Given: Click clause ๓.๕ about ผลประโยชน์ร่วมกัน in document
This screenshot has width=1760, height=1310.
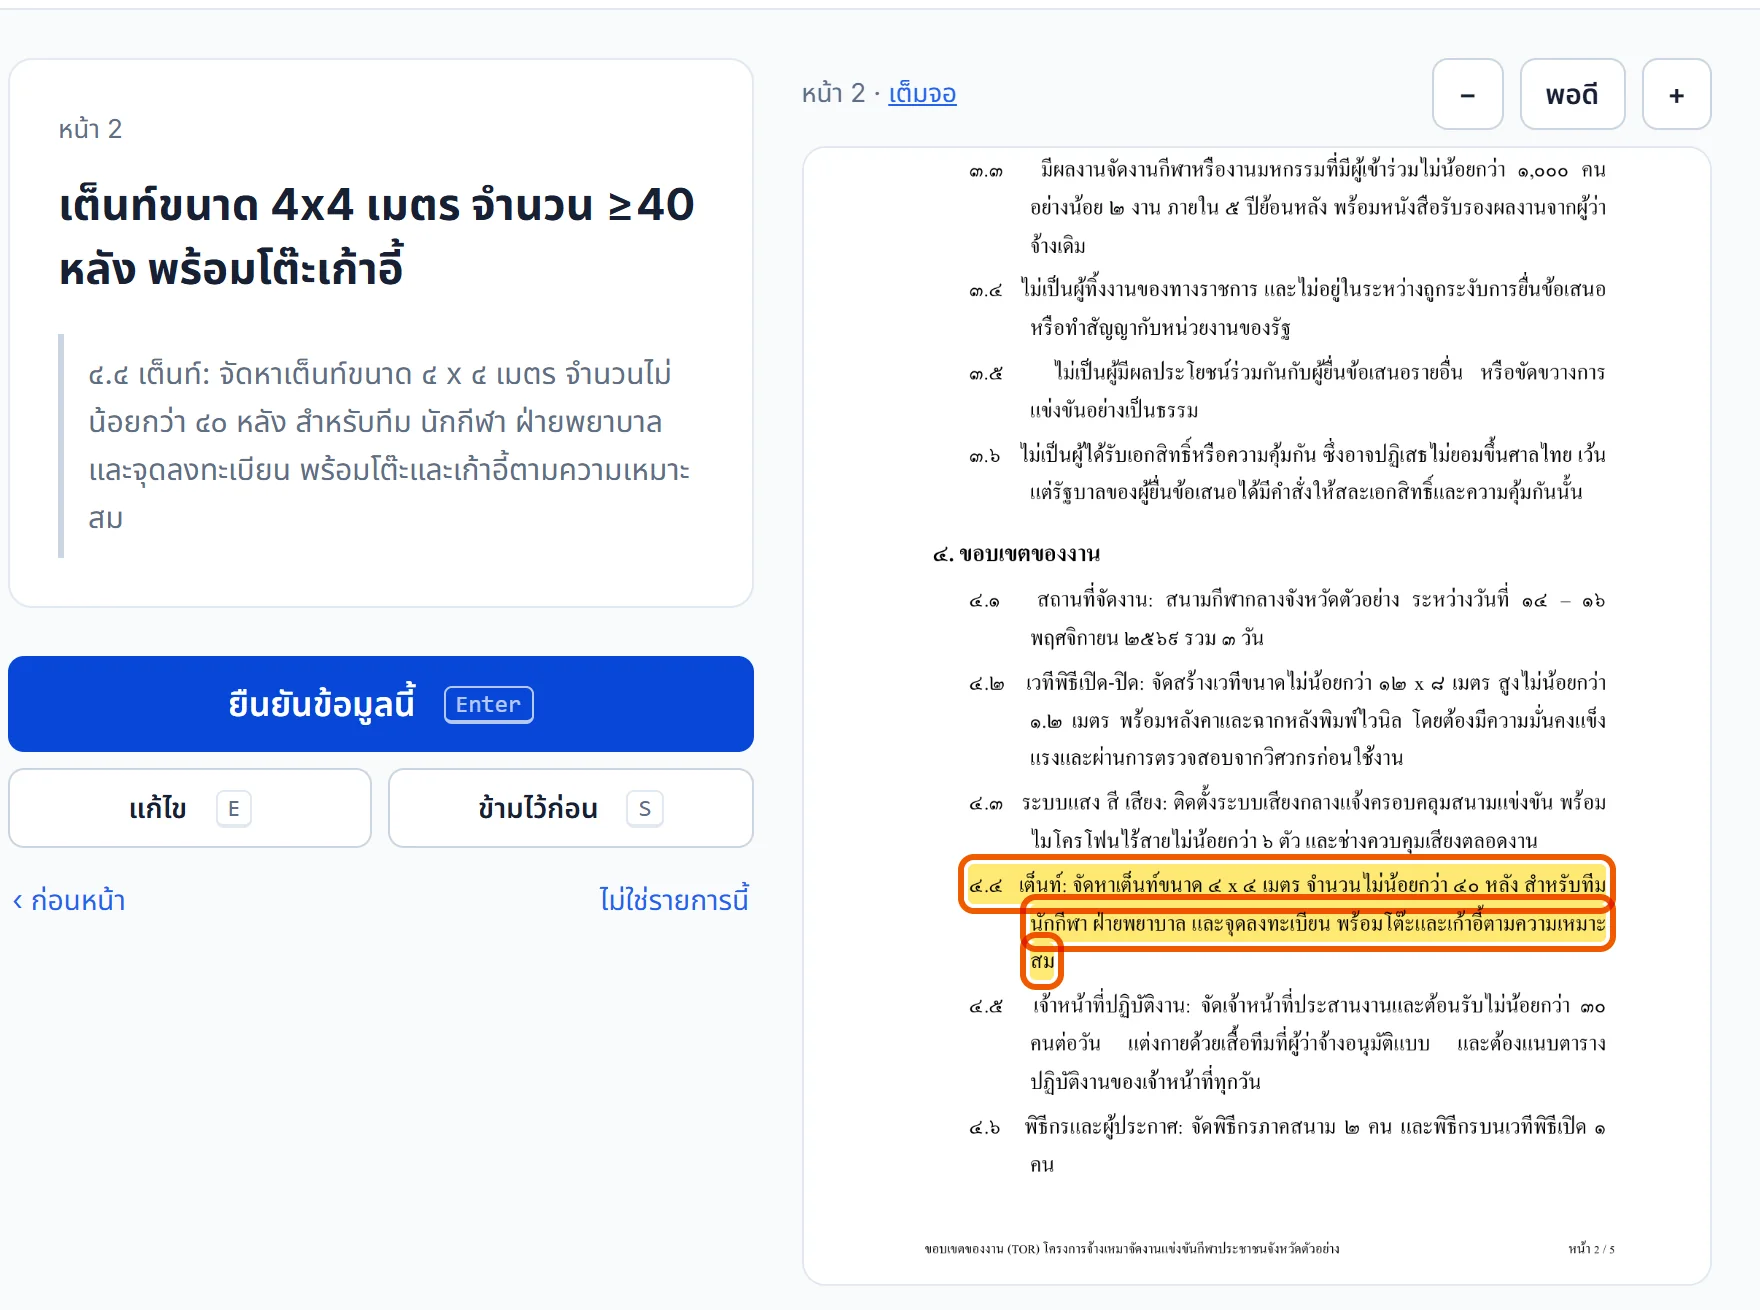Looking at the screenshot, I should [x=1287, y=391].
